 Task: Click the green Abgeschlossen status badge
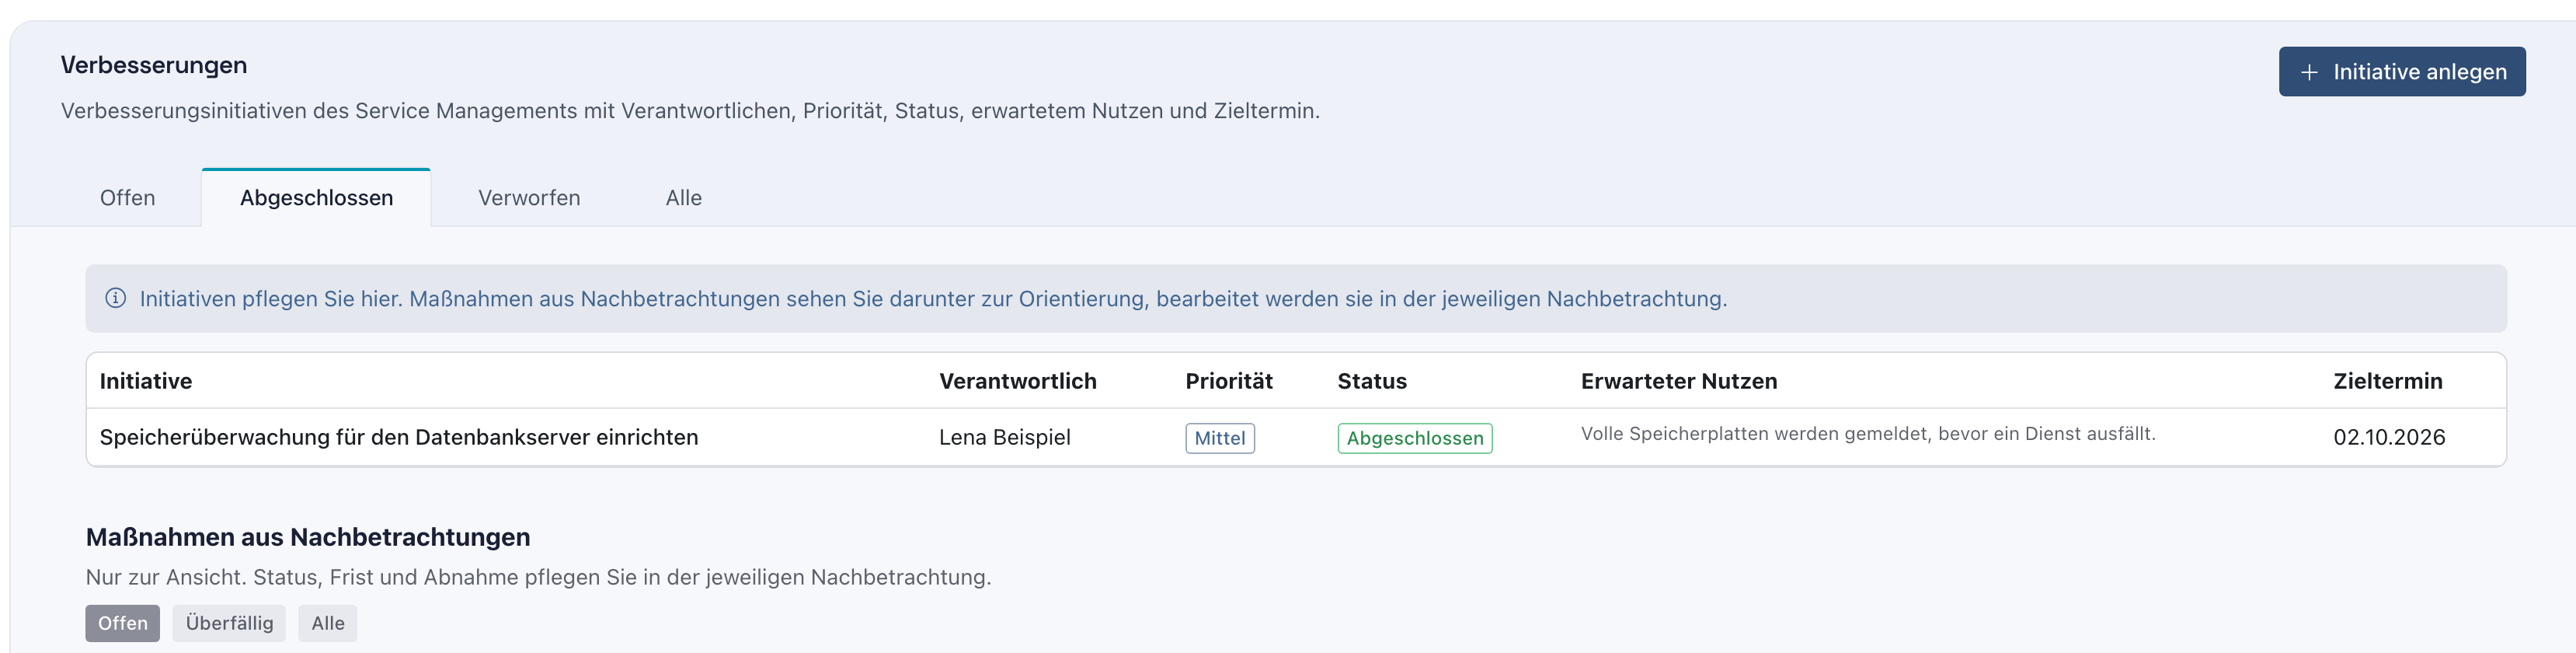[1415, 438]
